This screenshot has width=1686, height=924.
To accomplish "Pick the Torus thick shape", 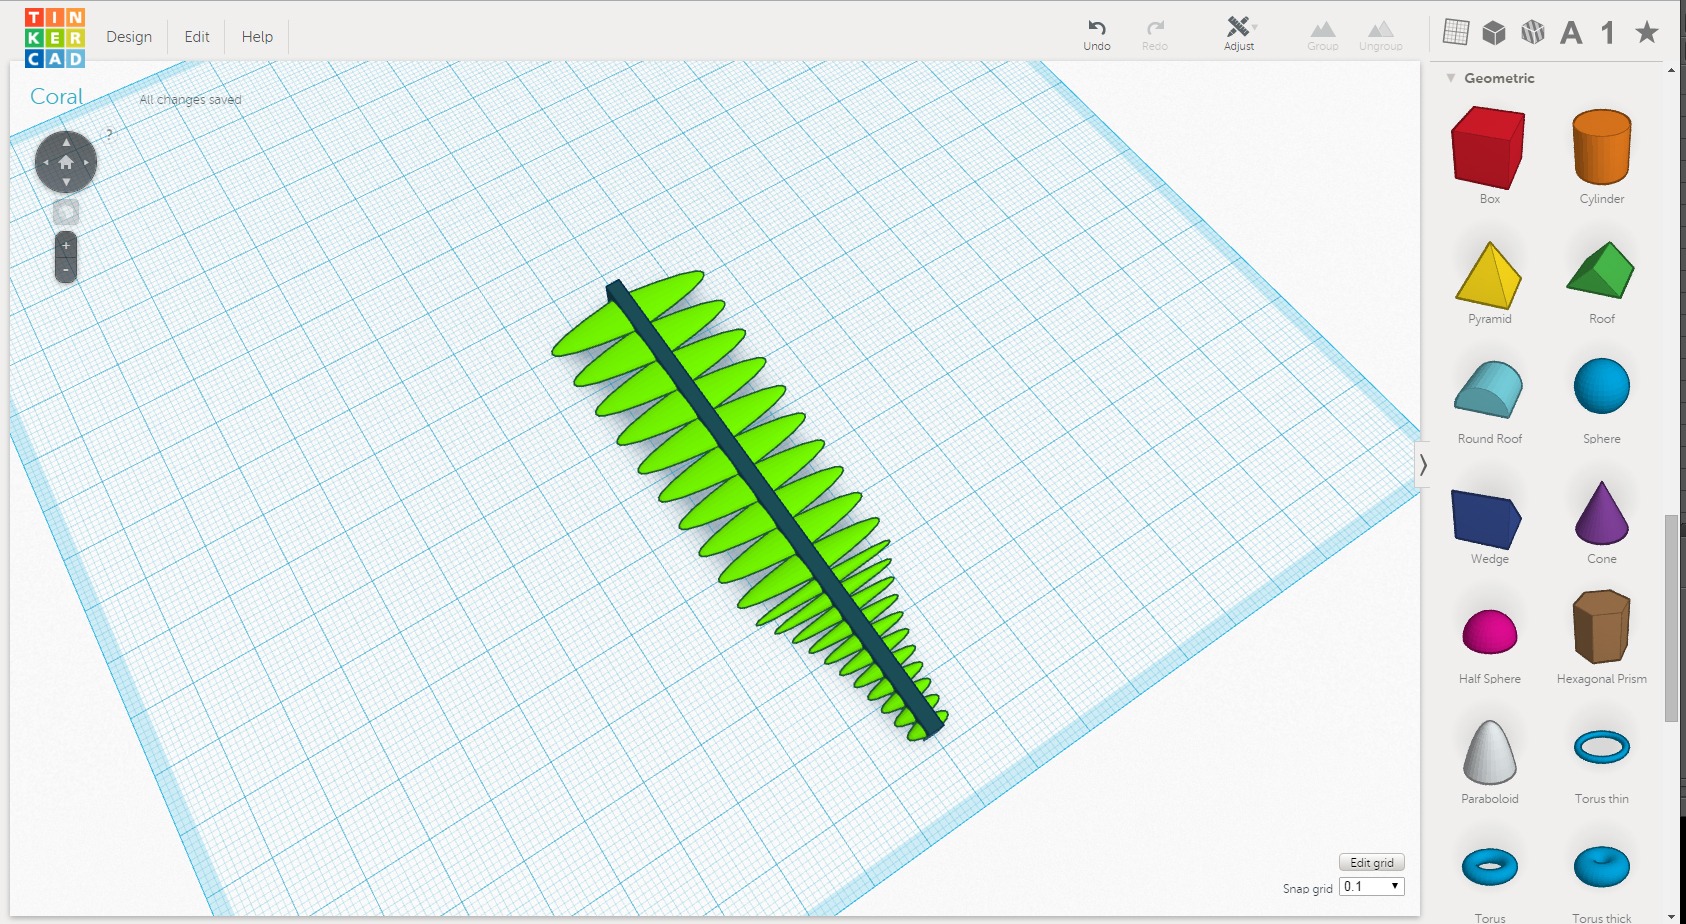I will [1602, 867].
